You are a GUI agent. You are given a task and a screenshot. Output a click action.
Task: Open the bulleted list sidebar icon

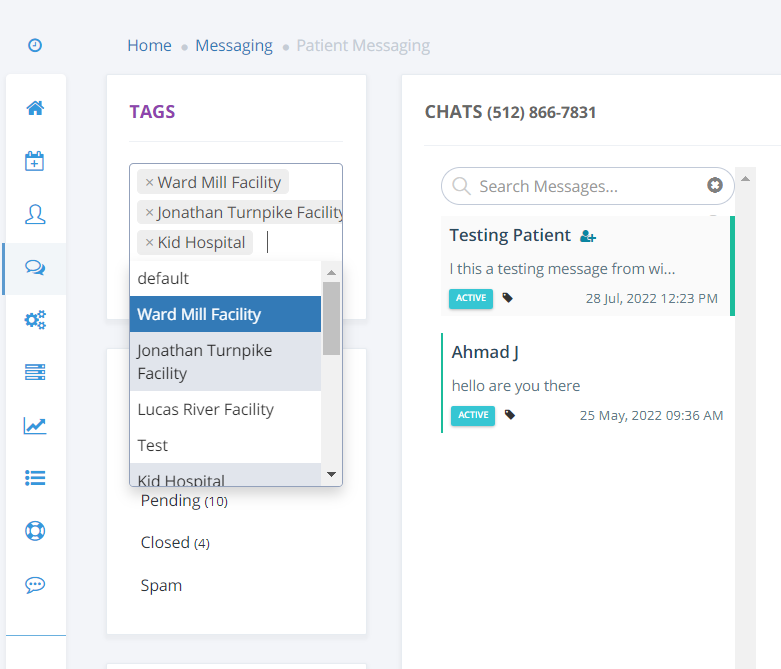[35, 478]
